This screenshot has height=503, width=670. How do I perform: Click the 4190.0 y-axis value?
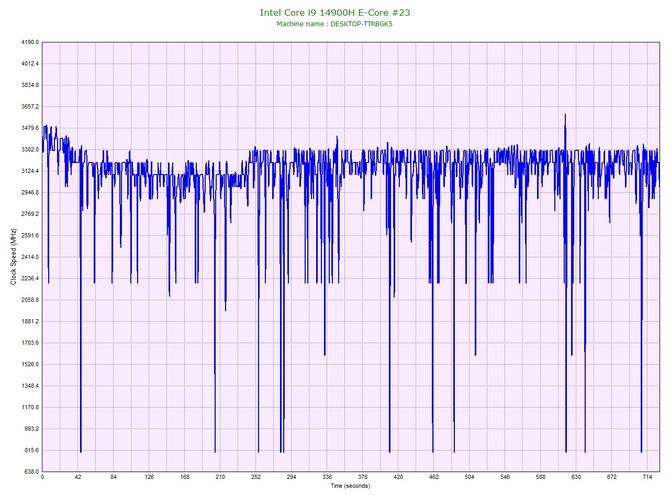point(30,42)
